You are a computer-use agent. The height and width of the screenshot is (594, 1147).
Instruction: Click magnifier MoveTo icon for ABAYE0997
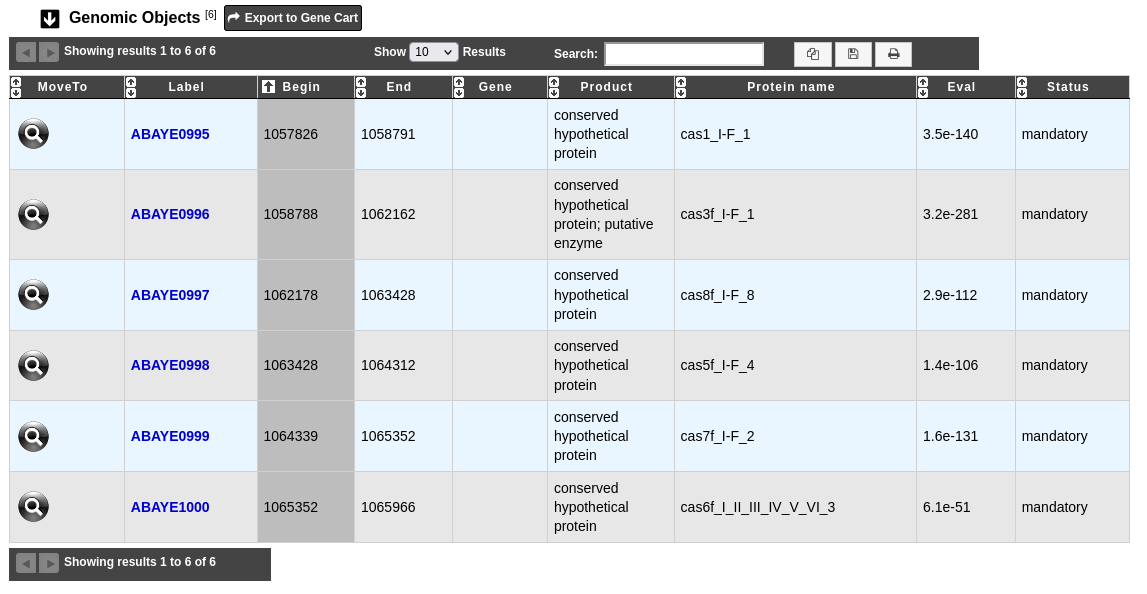point(34,295)
